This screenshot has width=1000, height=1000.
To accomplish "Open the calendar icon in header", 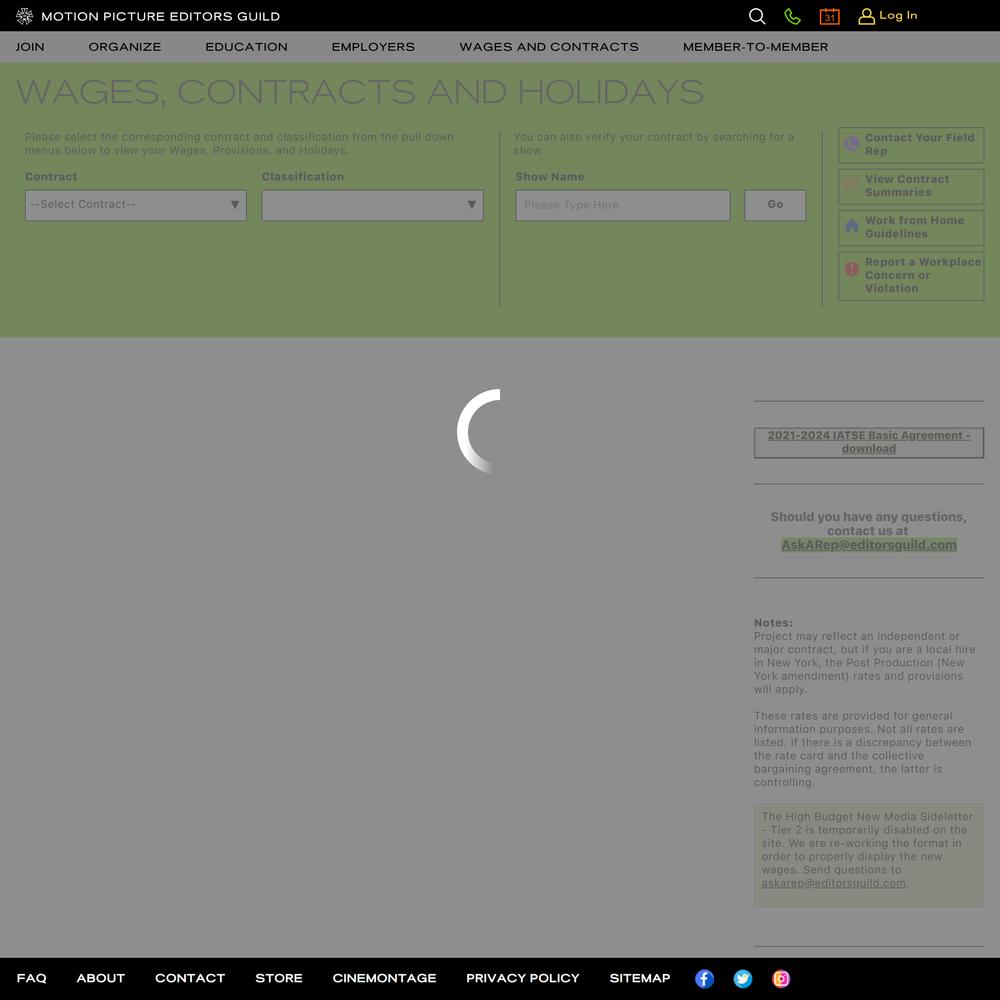I will (829, 16).
